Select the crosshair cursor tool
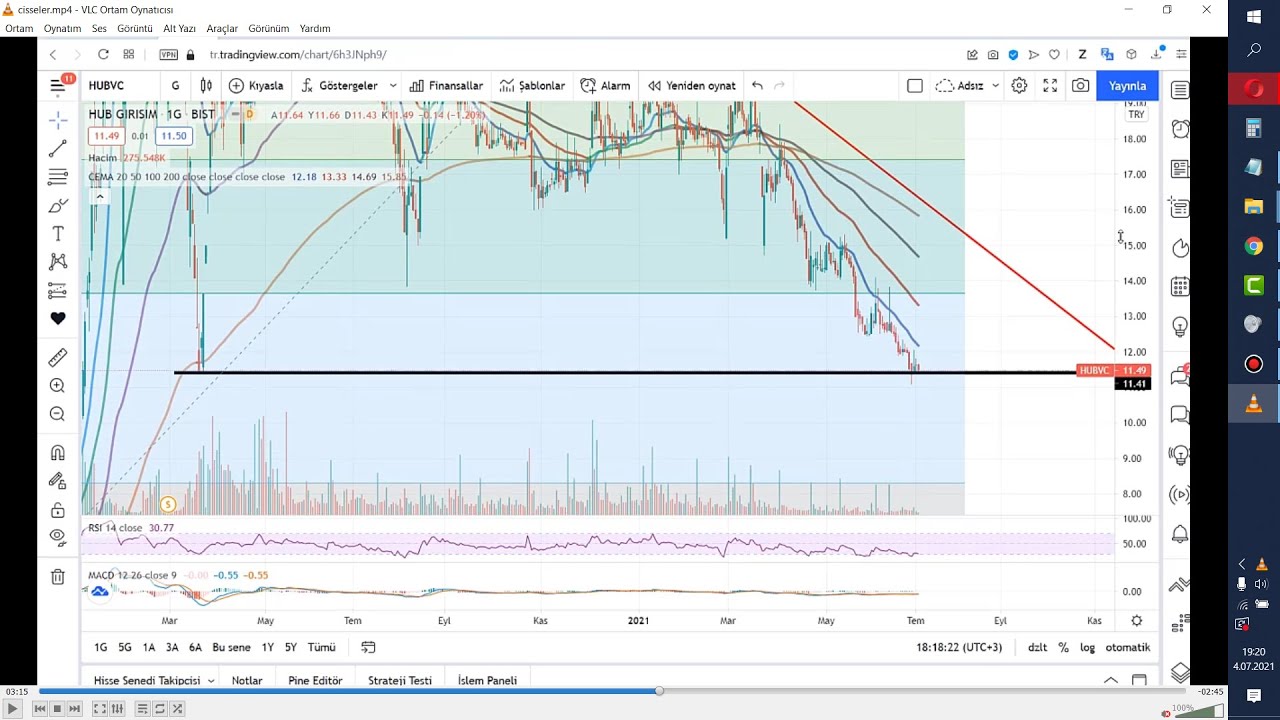1280x720 pixels. pyautogui.click(x=58, y=120)
